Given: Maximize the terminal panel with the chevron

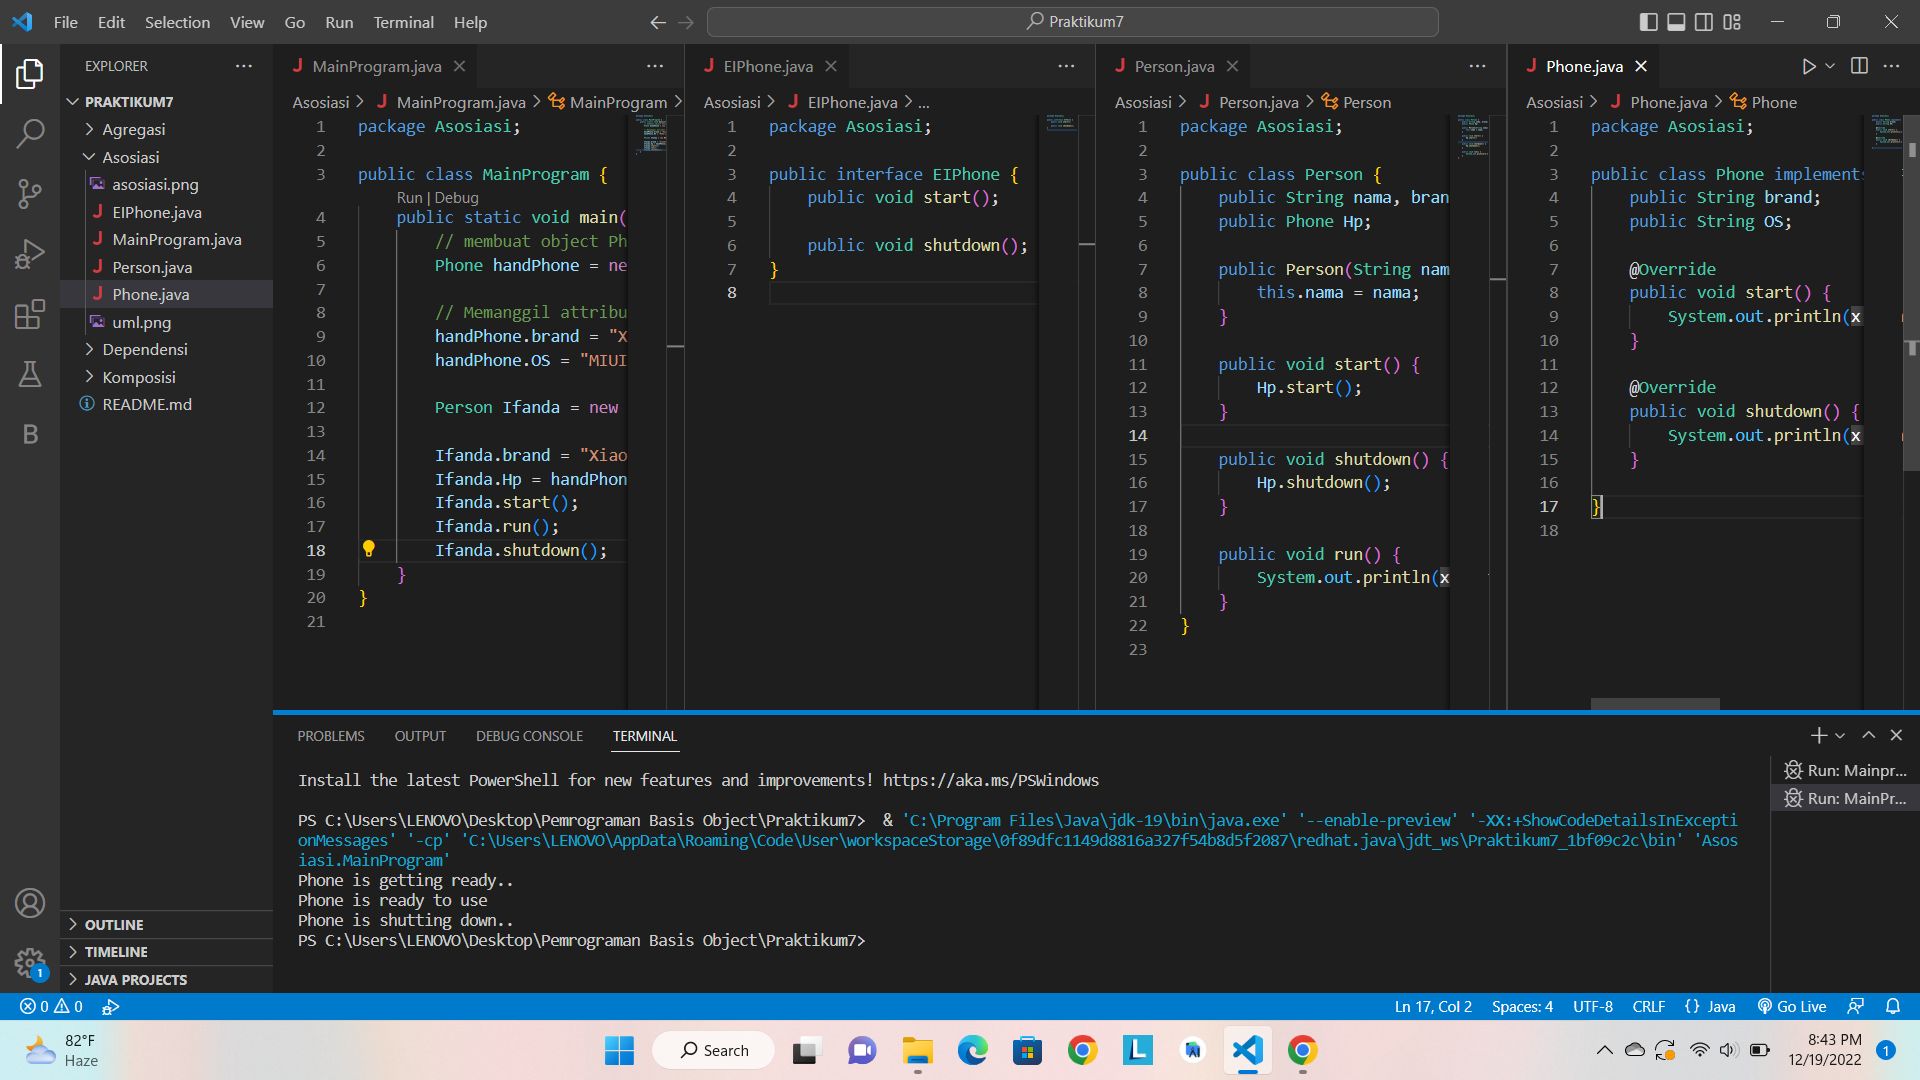Looking at the screenshot, I should tap(1868, 735).
